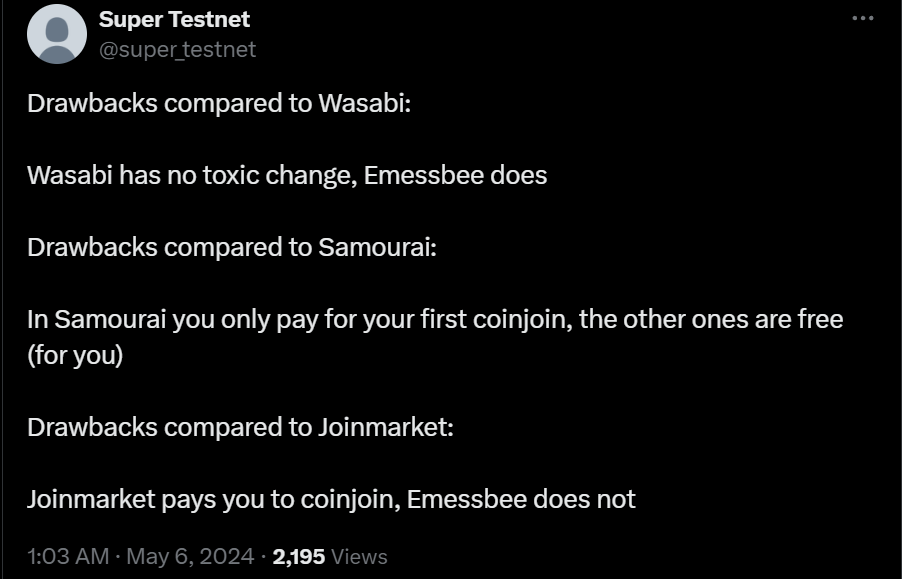This screenshot has height=579, width=902.
Task: Open the three-dot more options menu
Action: pos(862,18)
